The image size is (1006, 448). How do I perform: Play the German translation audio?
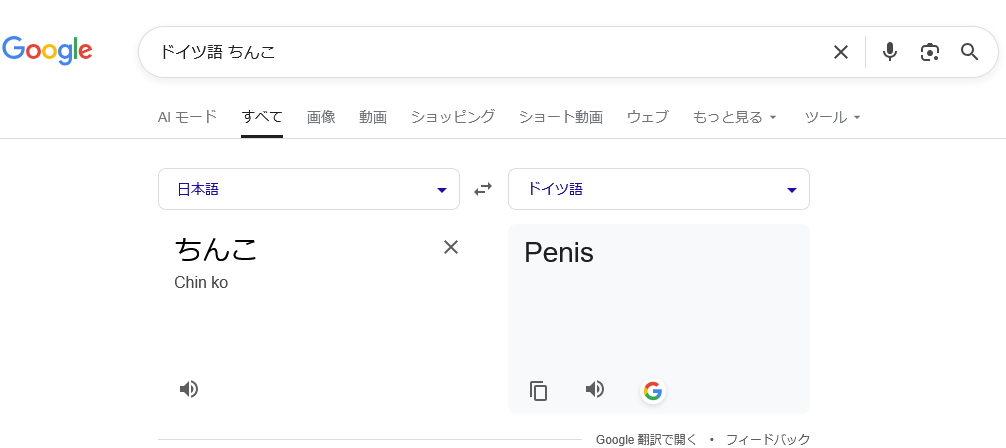click(x=595, y=389)
